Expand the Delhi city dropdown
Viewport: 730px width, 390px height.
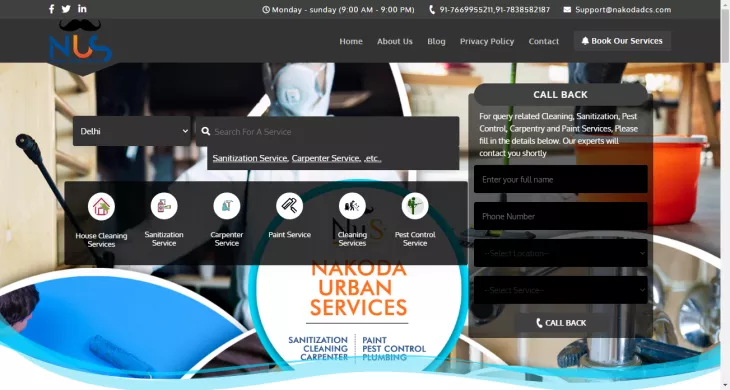coord(132,131)
